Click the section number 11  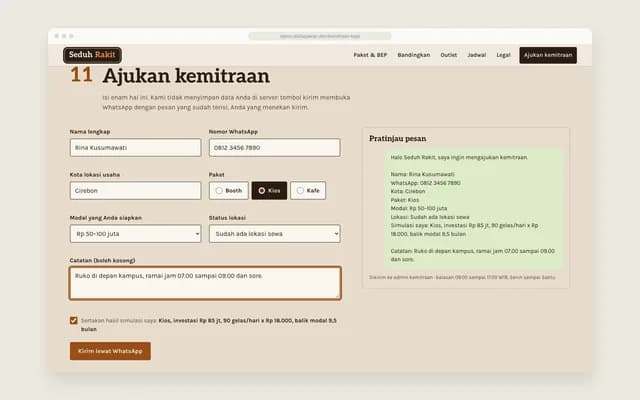click(81, 75)
